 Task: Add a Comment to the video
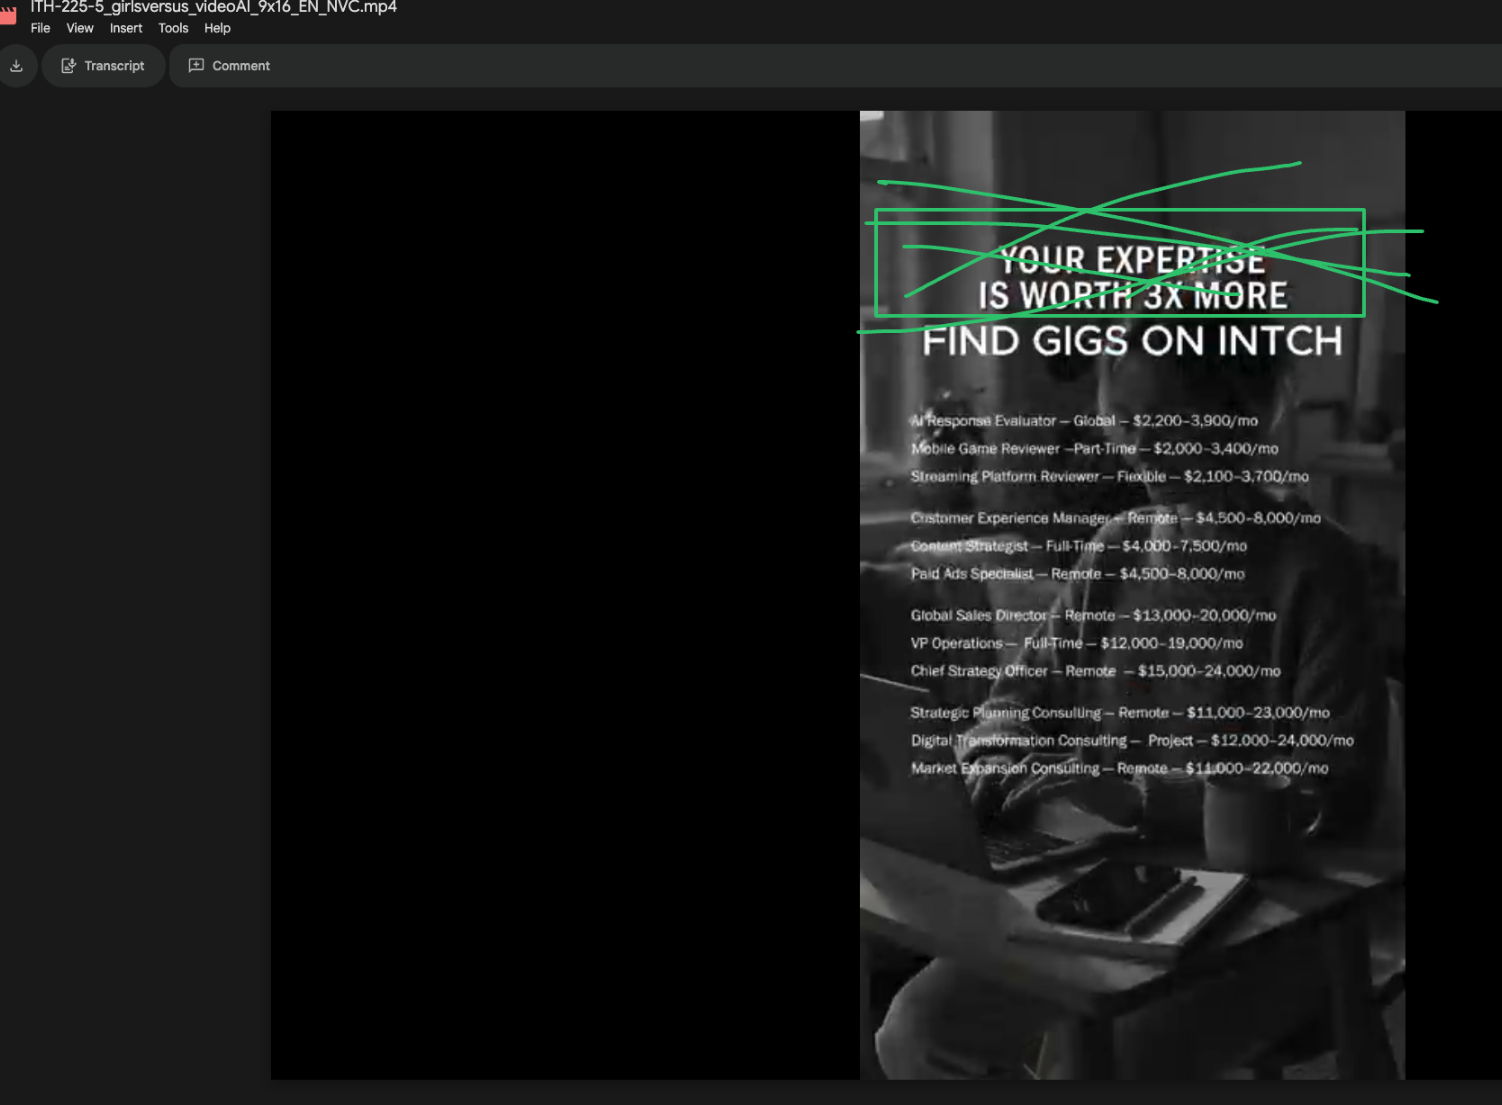(x=229, y=66)
